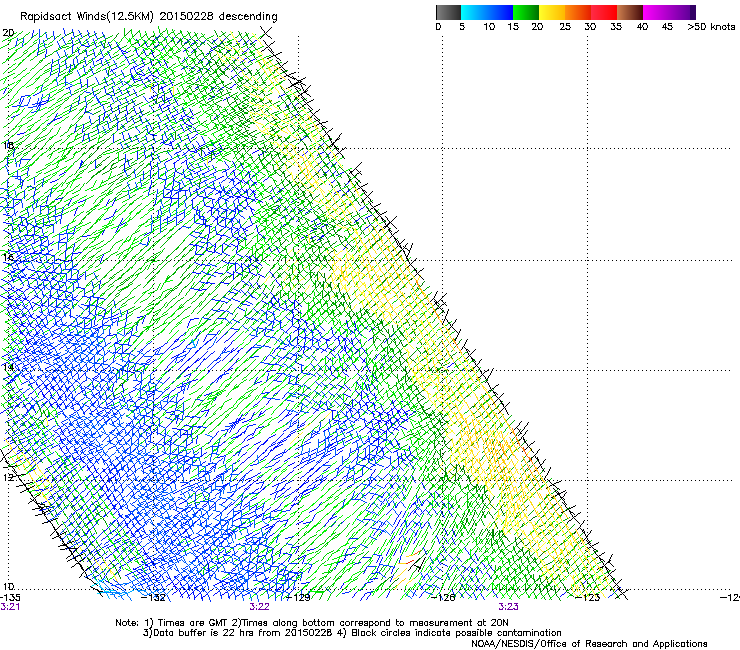Select the magenta 40-45 knots legend swatch
Screen dimensions: 740x650
(656, 12)
